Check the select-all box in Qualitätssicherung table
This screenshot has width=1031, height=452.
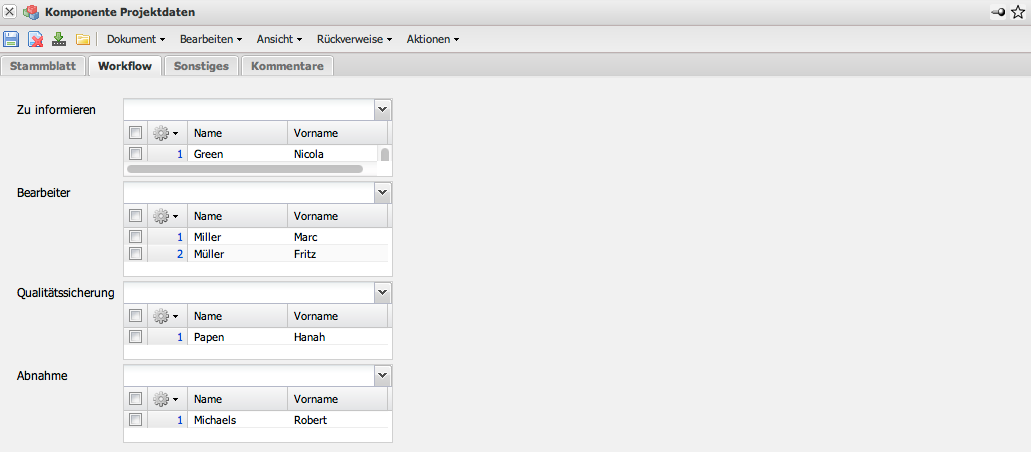(136, 316)
